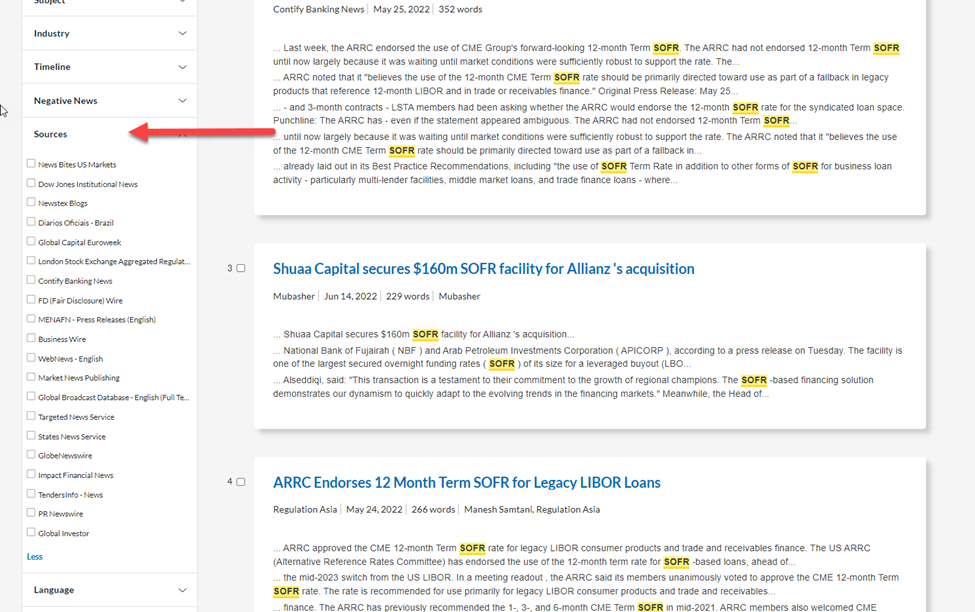Expand the Industry filter section

(109, 34)
